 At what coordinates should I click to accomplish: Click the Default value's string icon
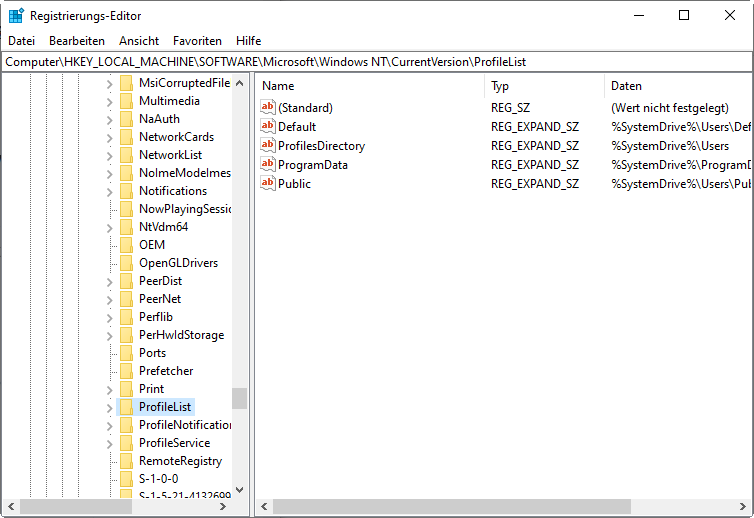click(267, 126)
